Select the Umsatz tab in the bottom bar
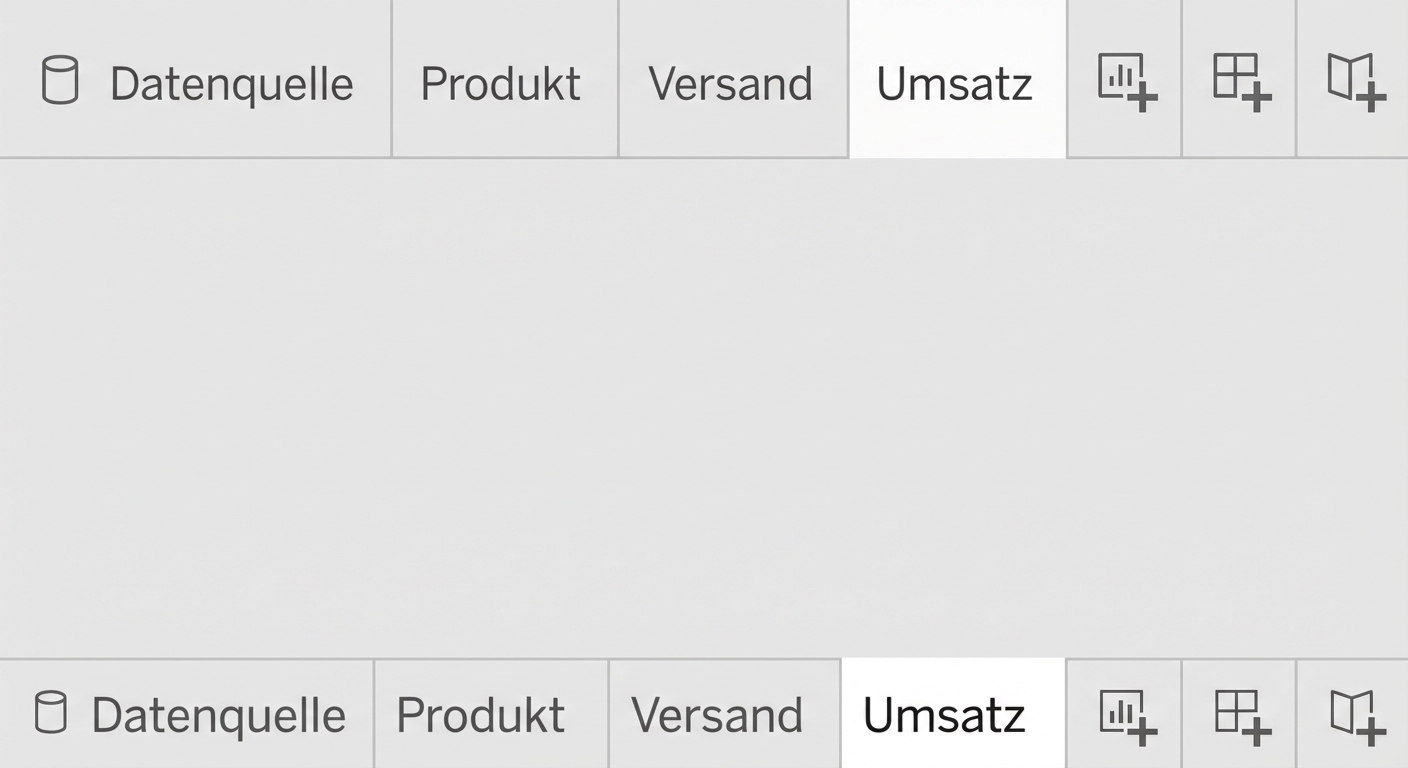This screenshot has width=1408, height=768. click(x=944, y=714)
